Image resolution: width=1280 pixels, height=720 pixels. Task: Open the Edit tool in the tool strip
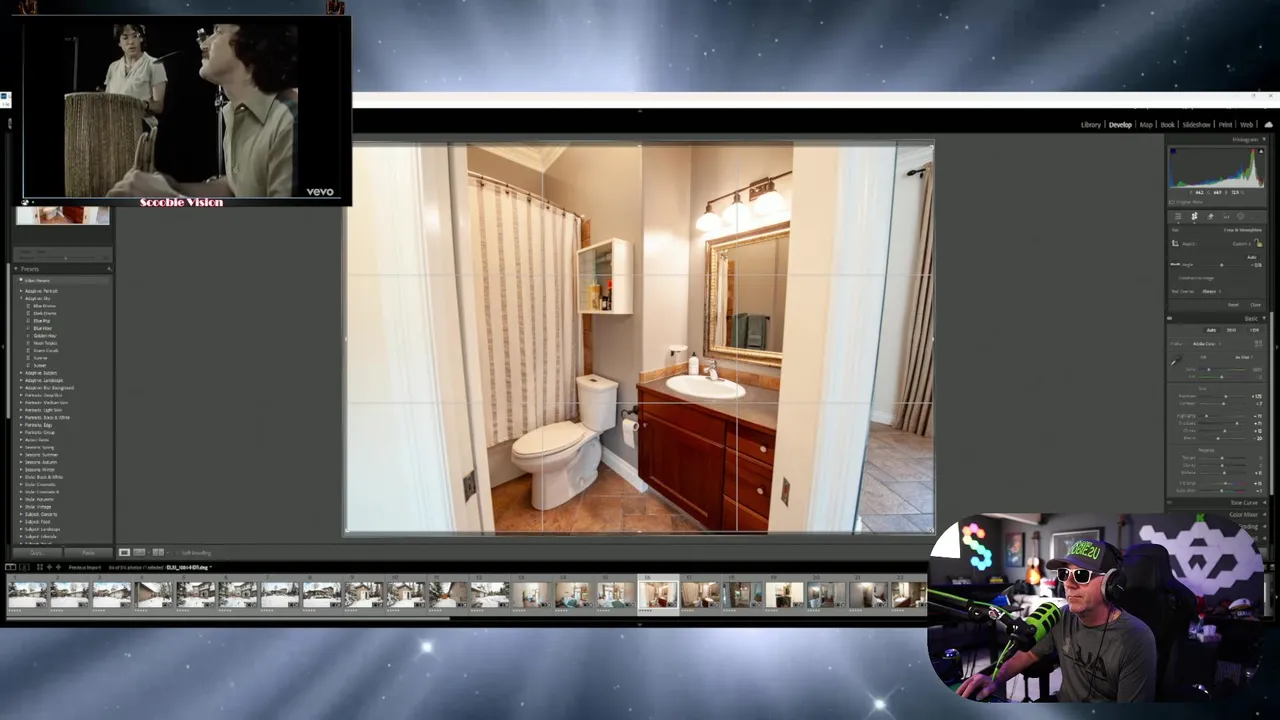[x=1178, y=217]
